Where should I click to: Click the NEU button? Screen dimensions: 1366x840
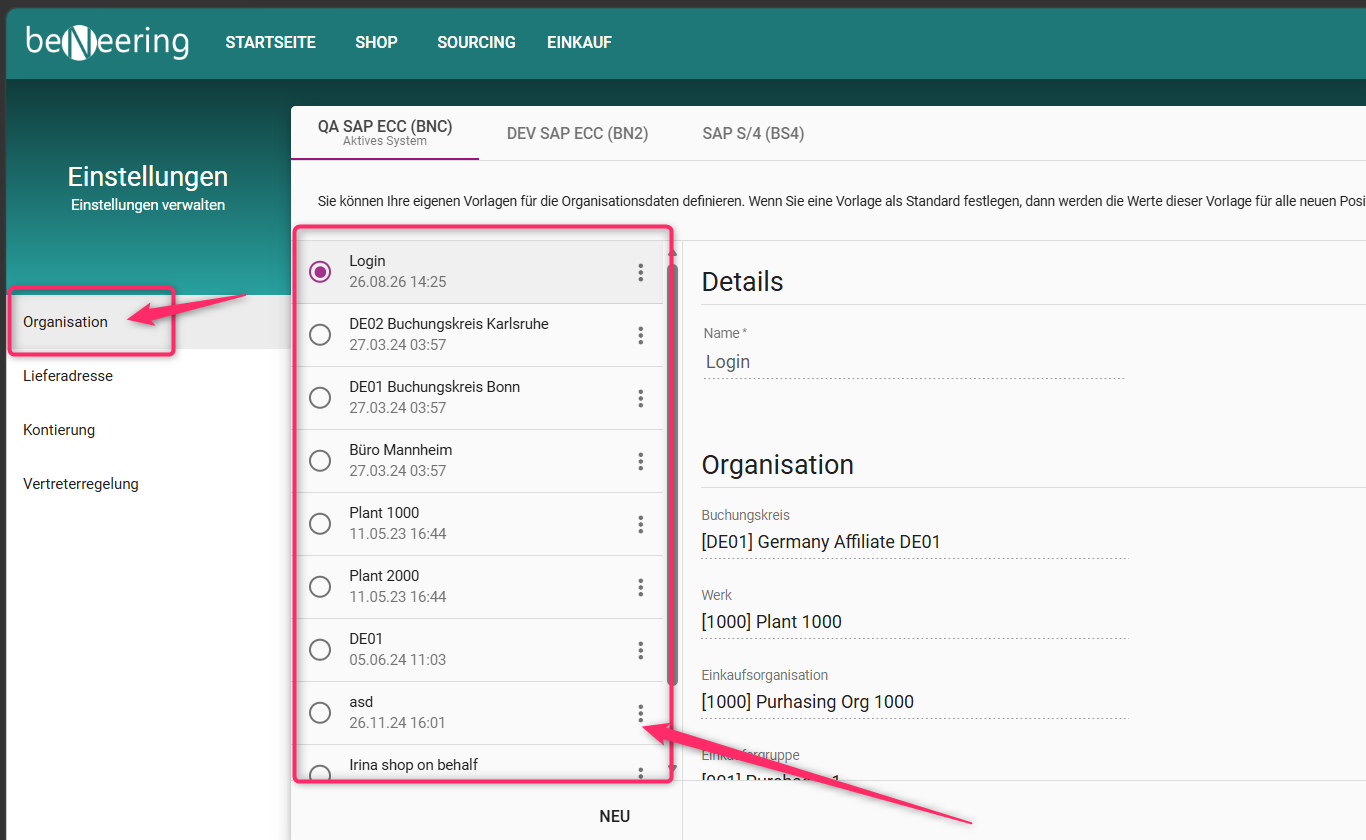(615, 816)
